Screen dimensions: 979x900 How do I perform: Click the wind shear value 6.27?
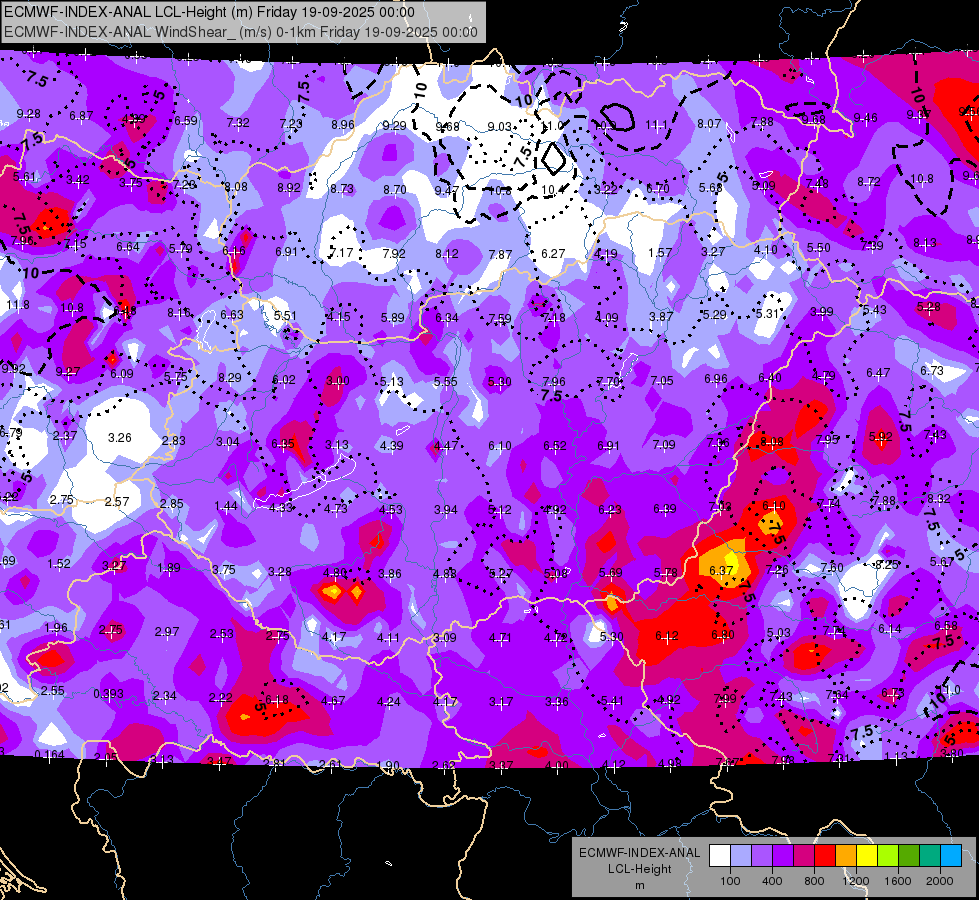point(553,254)
